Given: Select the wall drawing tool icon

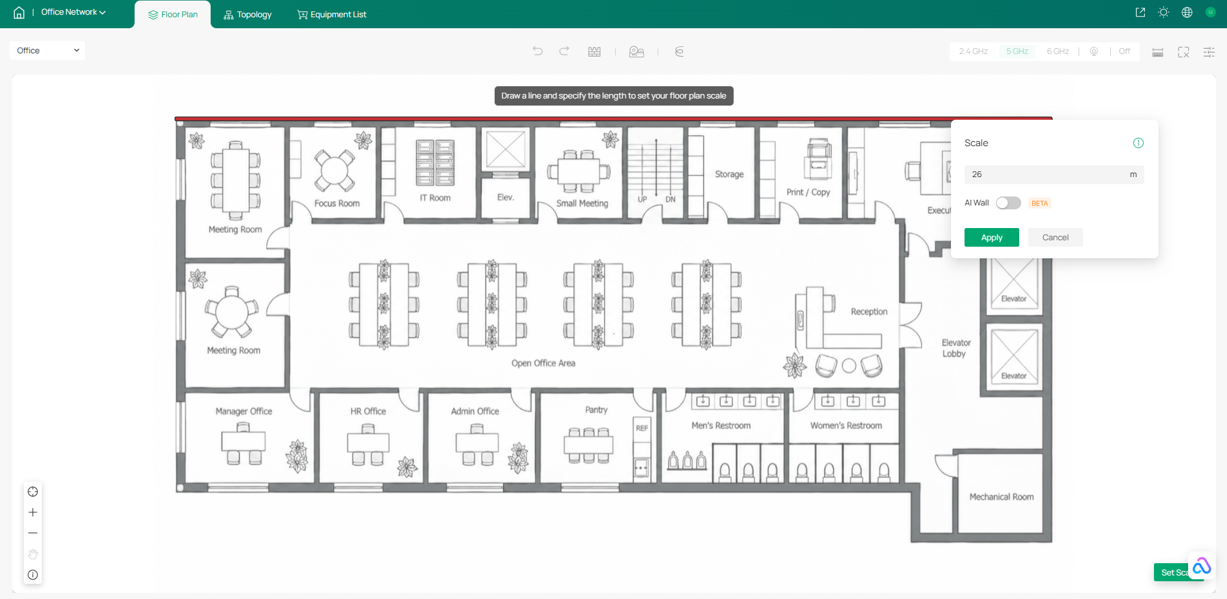Looking at the screenshot, I should coord(594,51).
